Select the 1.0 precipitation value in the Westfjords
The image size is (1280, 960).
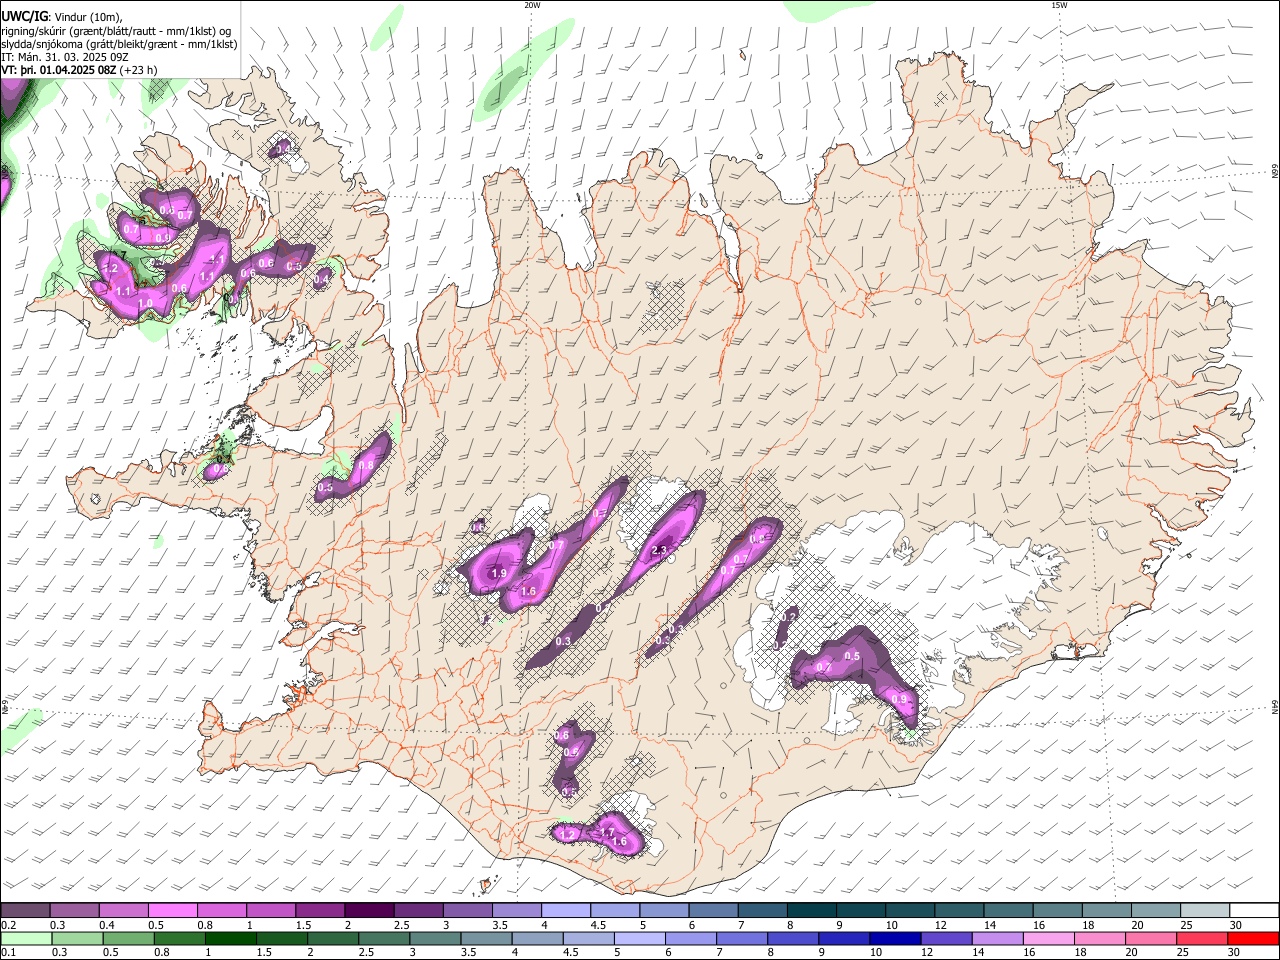[x=146, y=303]
